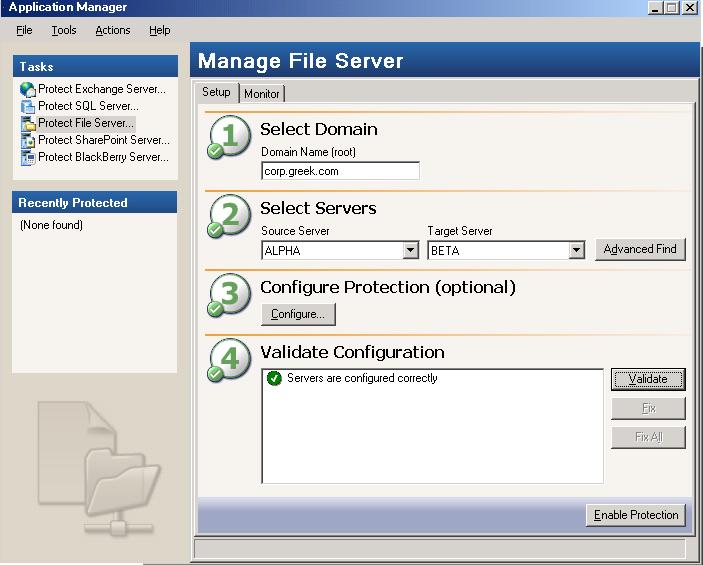Click the Protect SQL Server icon
This screenshot has height=565, width=703.
coord(28,107)
